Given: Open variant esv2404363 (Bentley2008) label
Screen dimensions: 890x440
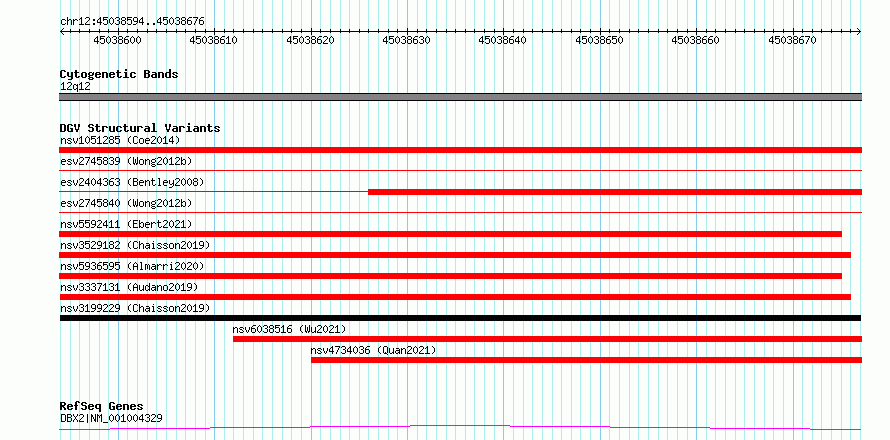Looking at the screenshot, I should pyautogui.click(x=132, y=182).
